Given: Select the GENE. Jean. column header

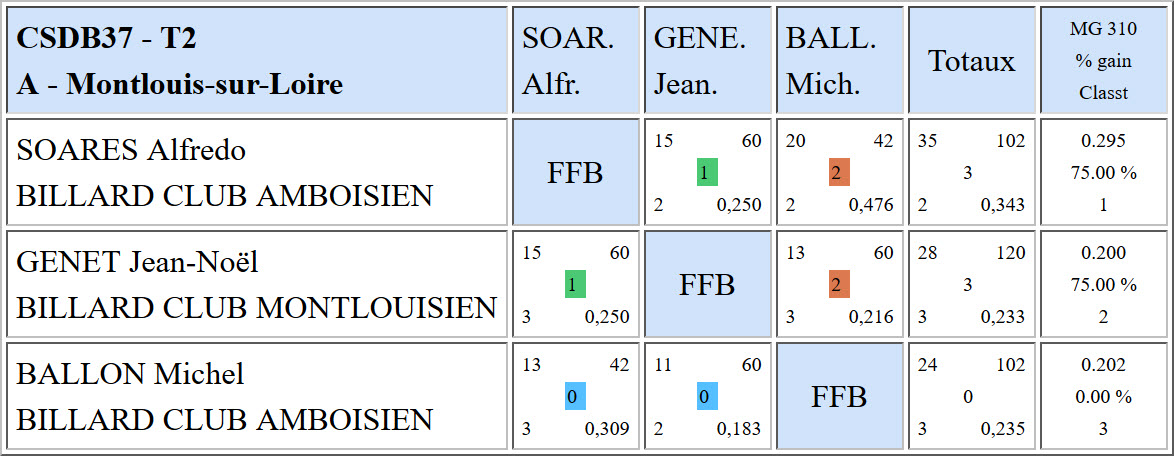Looking at the screenshot, I should point(708,61).
